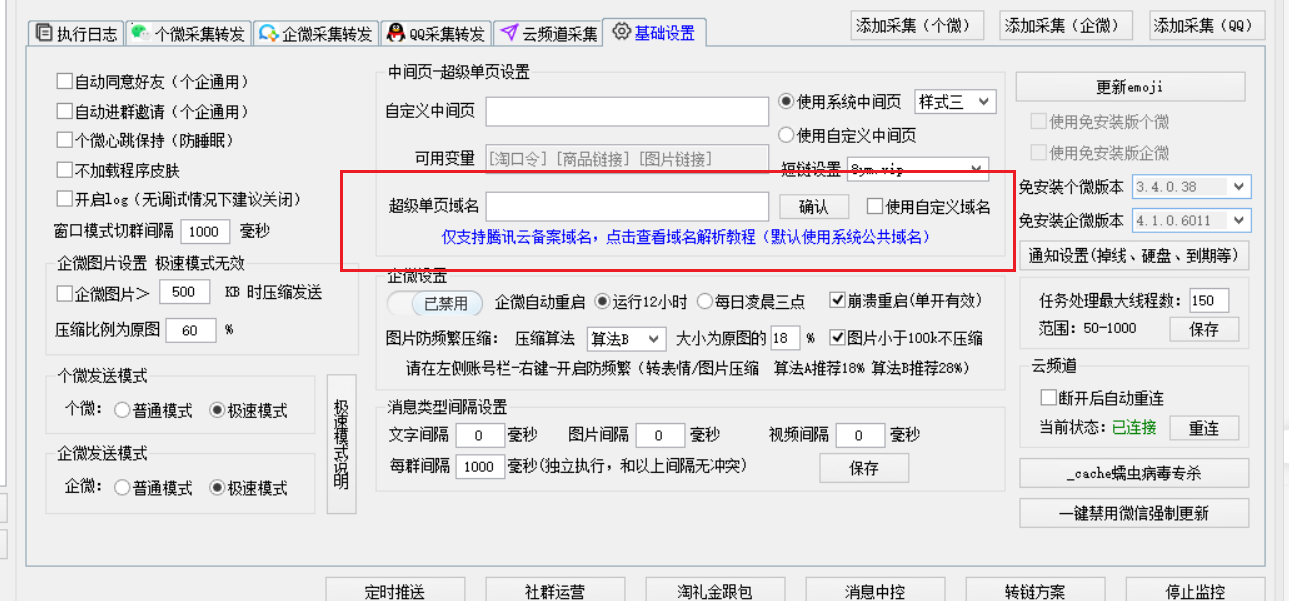The width and height of the screenshot is (1289, 601).
Task: Choose 企微 极速模式 radio button
Action: [x=216, y=488]
